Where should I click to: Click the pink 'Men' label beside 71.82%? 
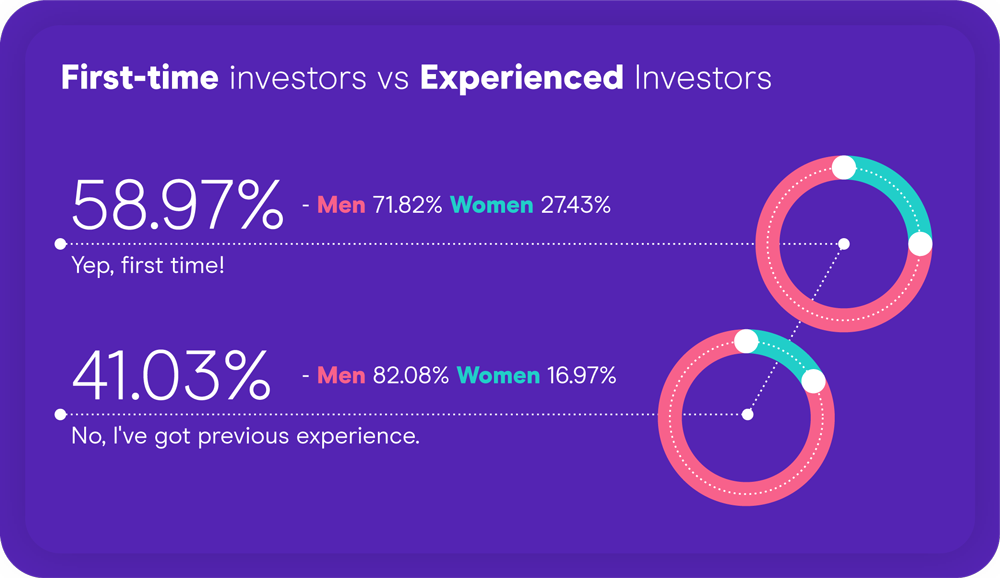click(341, 205)
